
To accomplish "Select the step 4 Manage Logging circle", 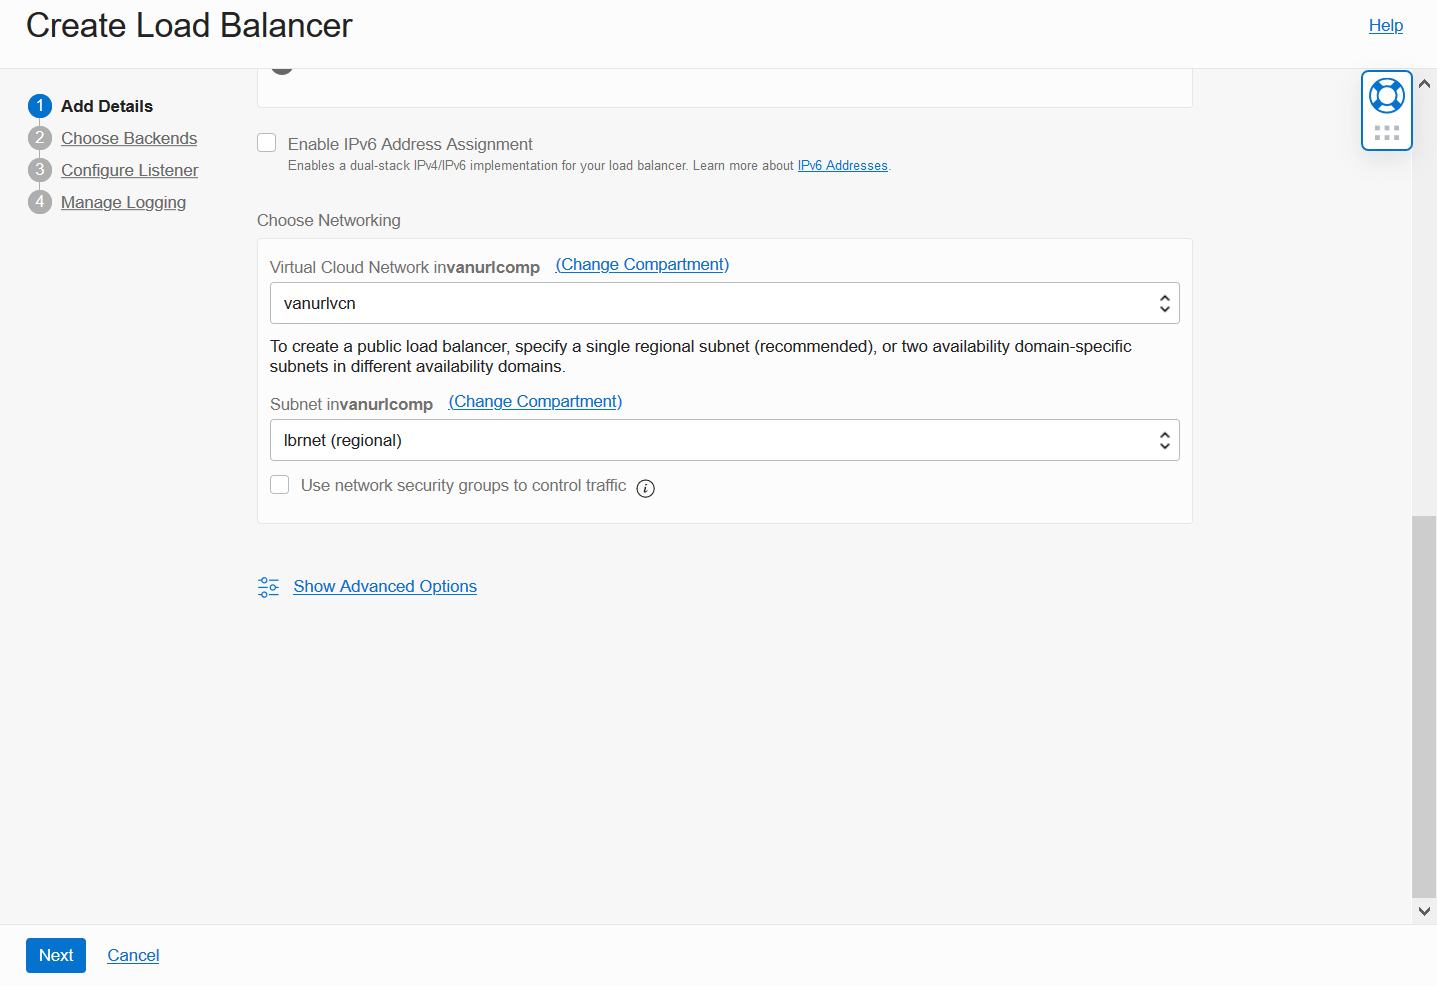I will pyautogui.click(x=40, y=202).
